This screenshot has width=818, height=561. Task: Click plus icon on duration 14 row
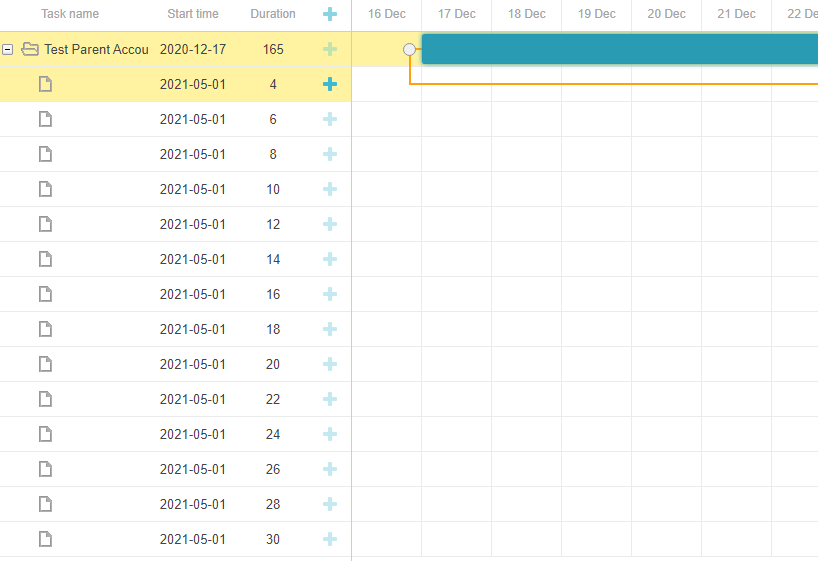330,259
